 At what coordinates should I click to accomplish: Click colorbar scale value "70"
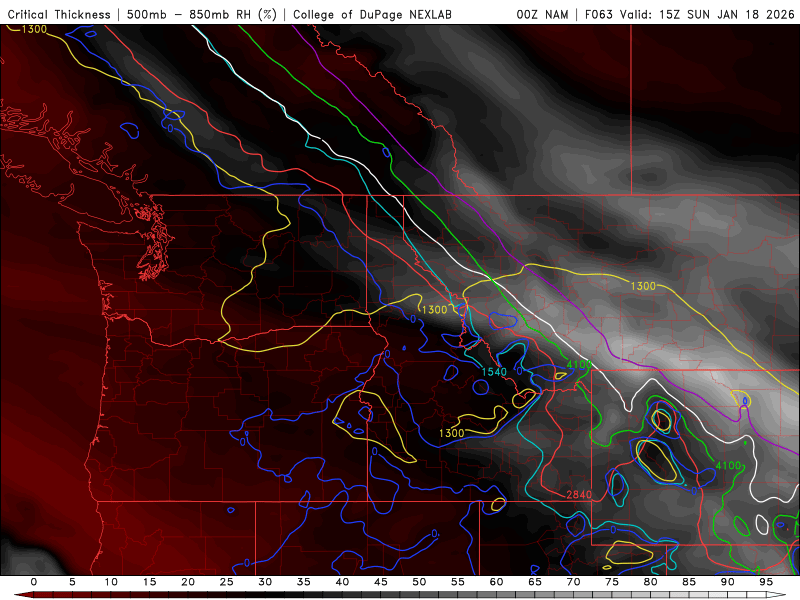pos(573,582)
